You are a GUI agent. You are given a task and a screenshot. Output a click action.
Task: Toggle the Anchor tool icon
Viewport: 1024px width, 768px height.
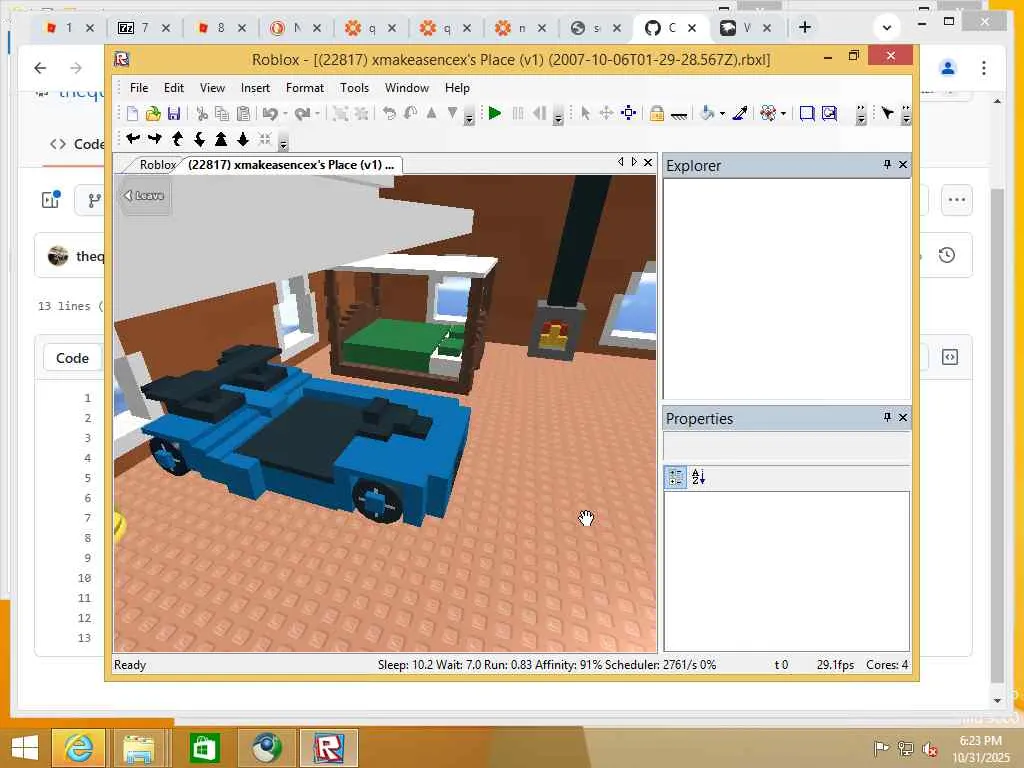point(679,115)
